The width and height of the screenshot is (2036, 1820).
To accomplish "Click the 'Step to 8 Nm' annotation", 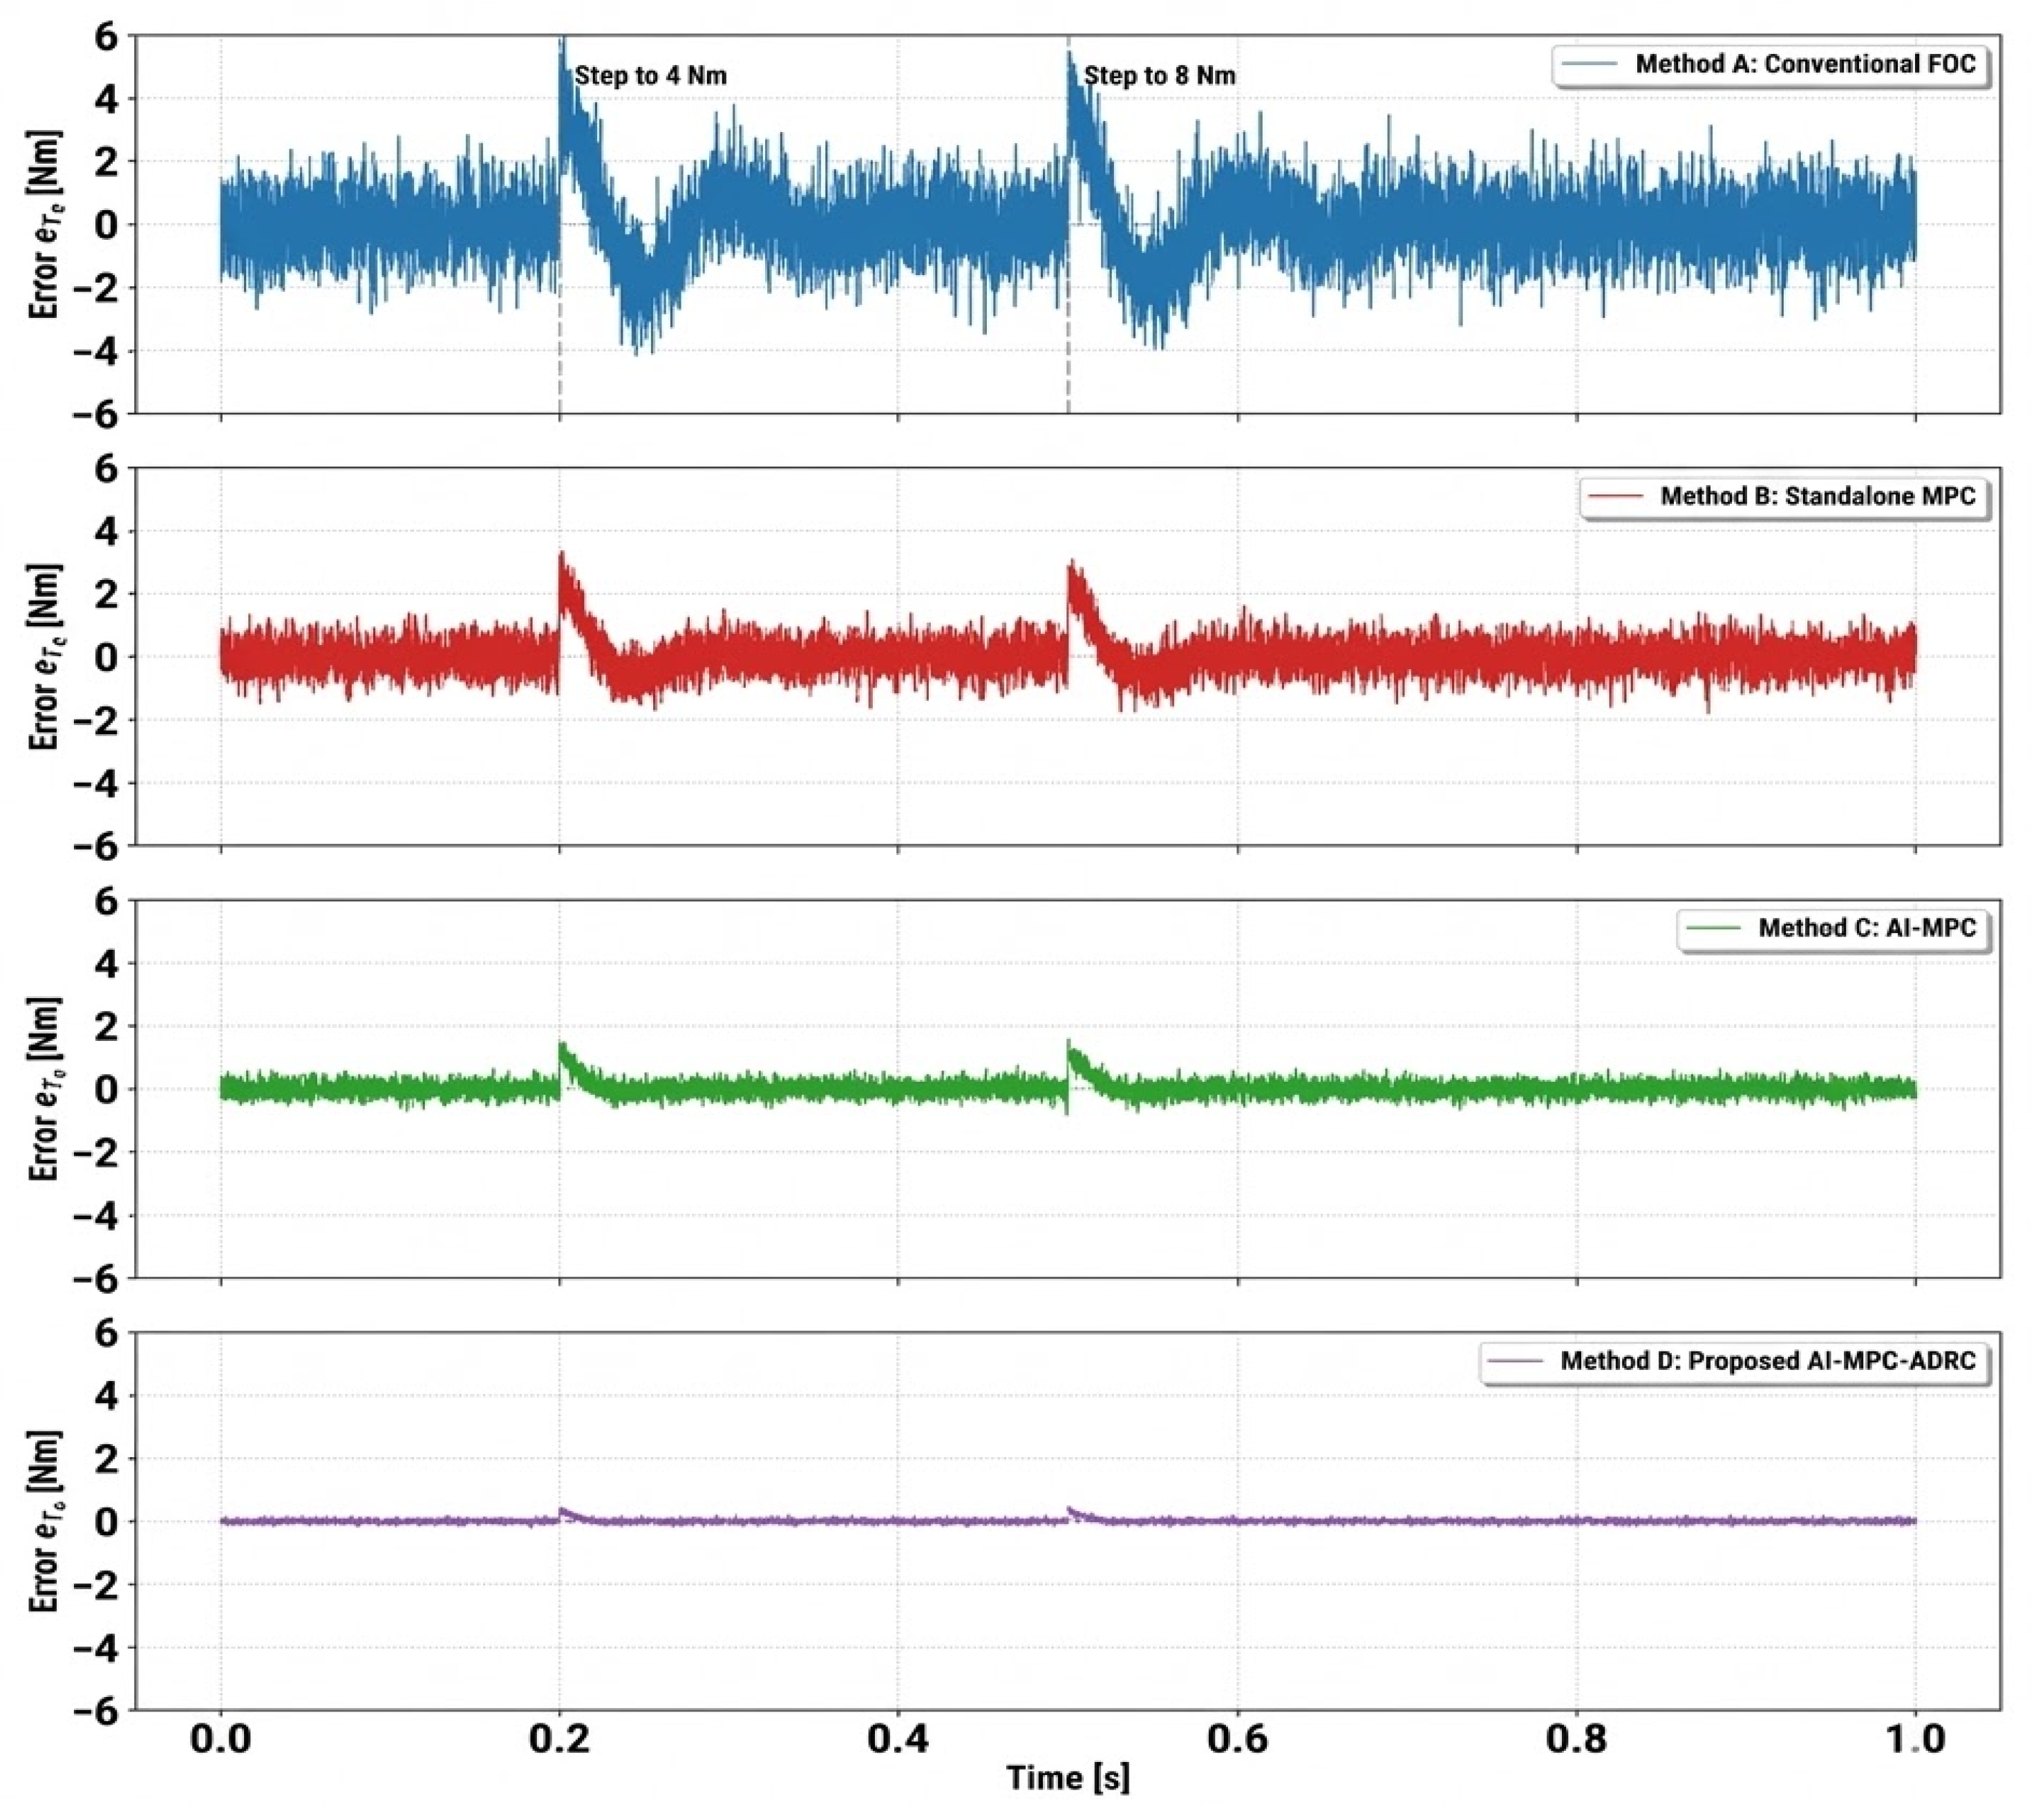I will [x=1160, y=76].
